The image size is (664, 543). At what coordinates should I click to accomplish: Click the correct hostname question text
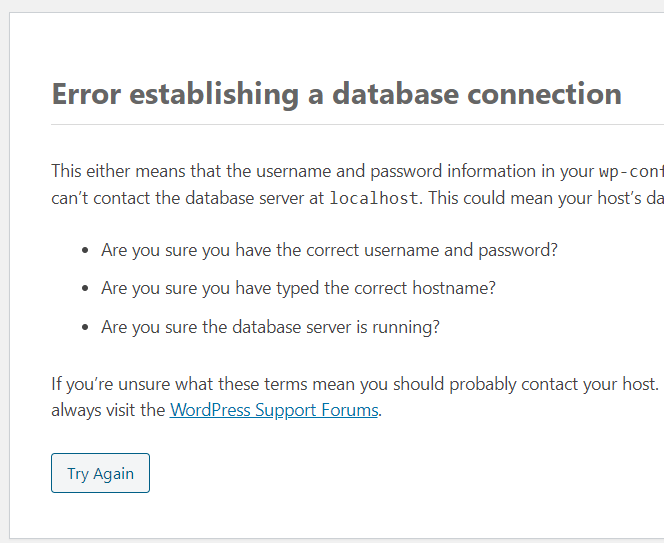coord(298,288)
